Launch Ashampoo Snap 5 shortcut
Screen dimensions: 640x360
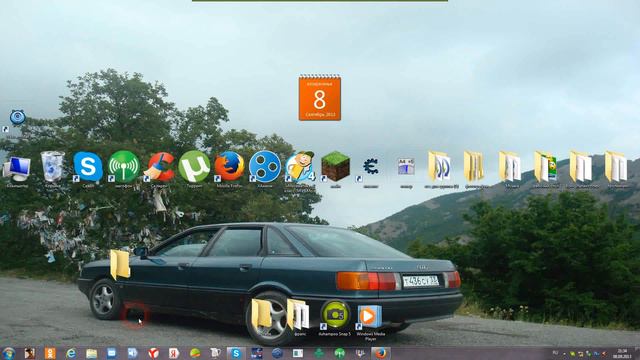pyautogui.click(x=335, y=315)
